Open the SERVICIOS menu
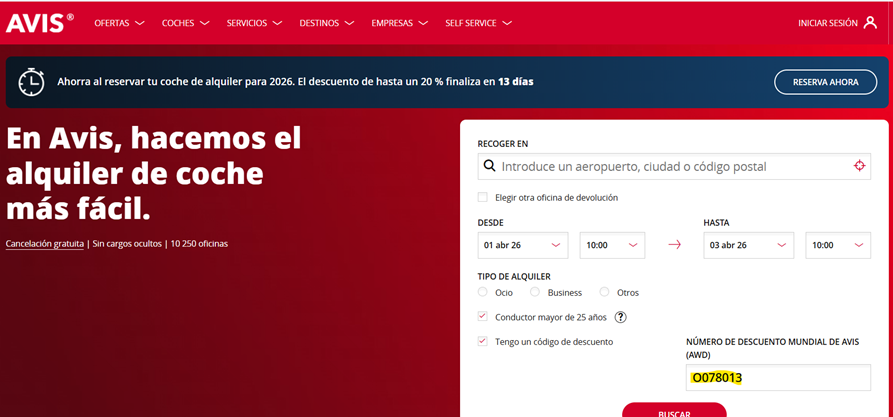 click(x=255, y=23)
